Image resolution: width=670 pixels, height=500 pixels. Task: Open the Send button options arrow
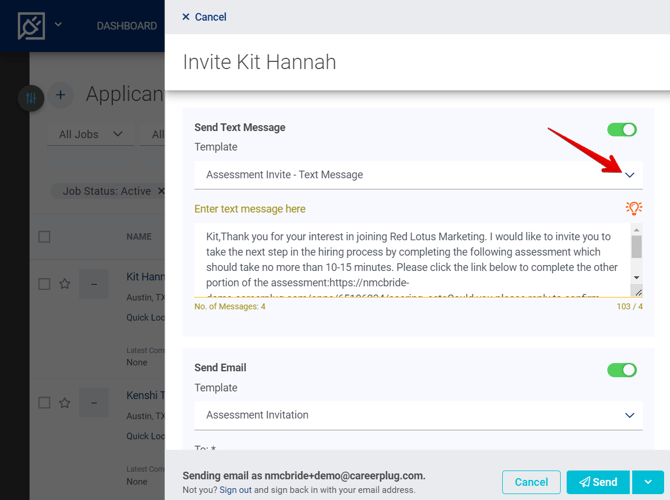[645, 482]
